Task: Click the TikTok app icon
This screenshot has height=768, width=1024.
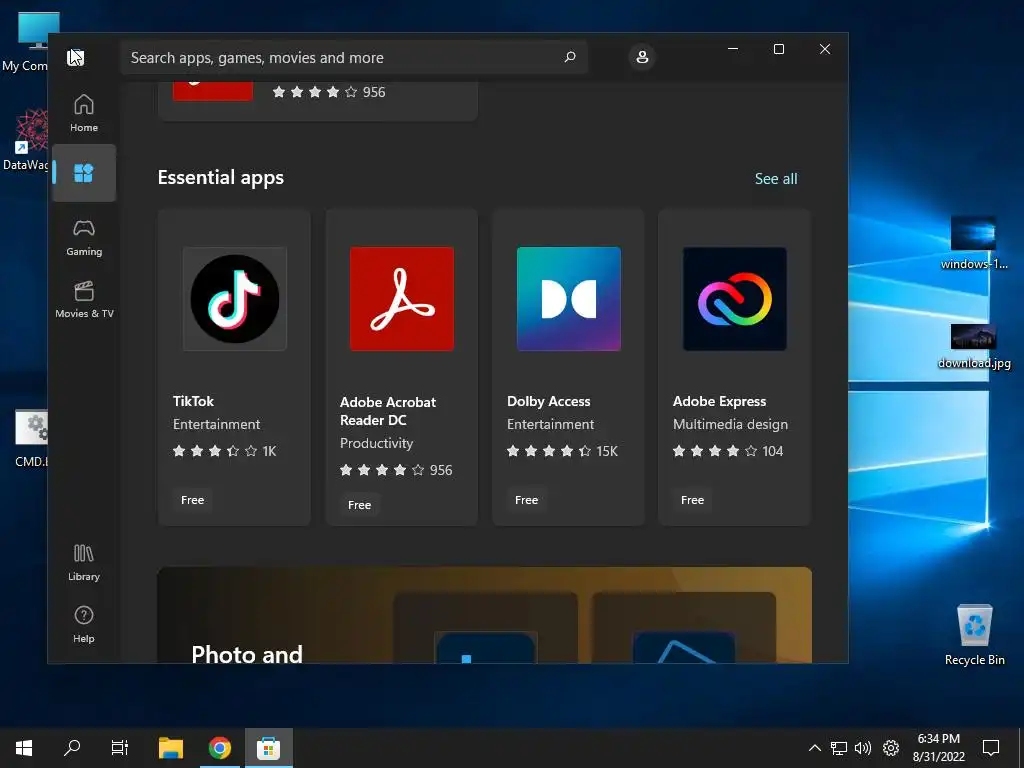Action: [234, 299]
